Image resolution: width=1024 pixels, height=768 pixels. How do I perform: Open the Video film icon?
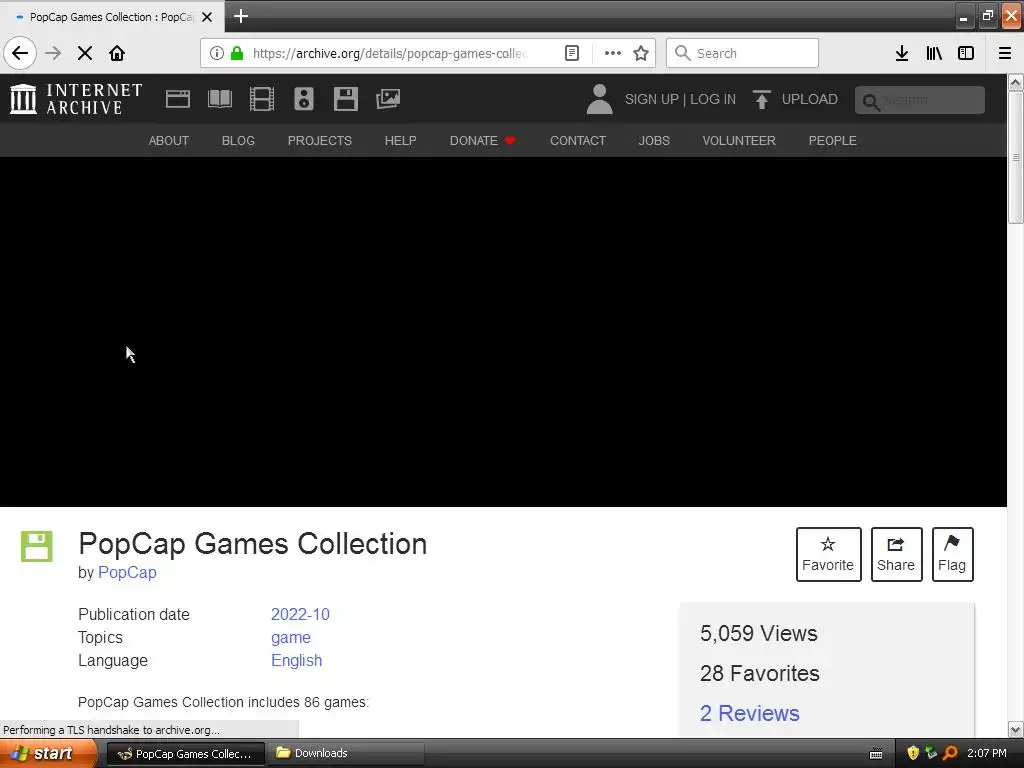pyautogui.click(x=262, y=99)
